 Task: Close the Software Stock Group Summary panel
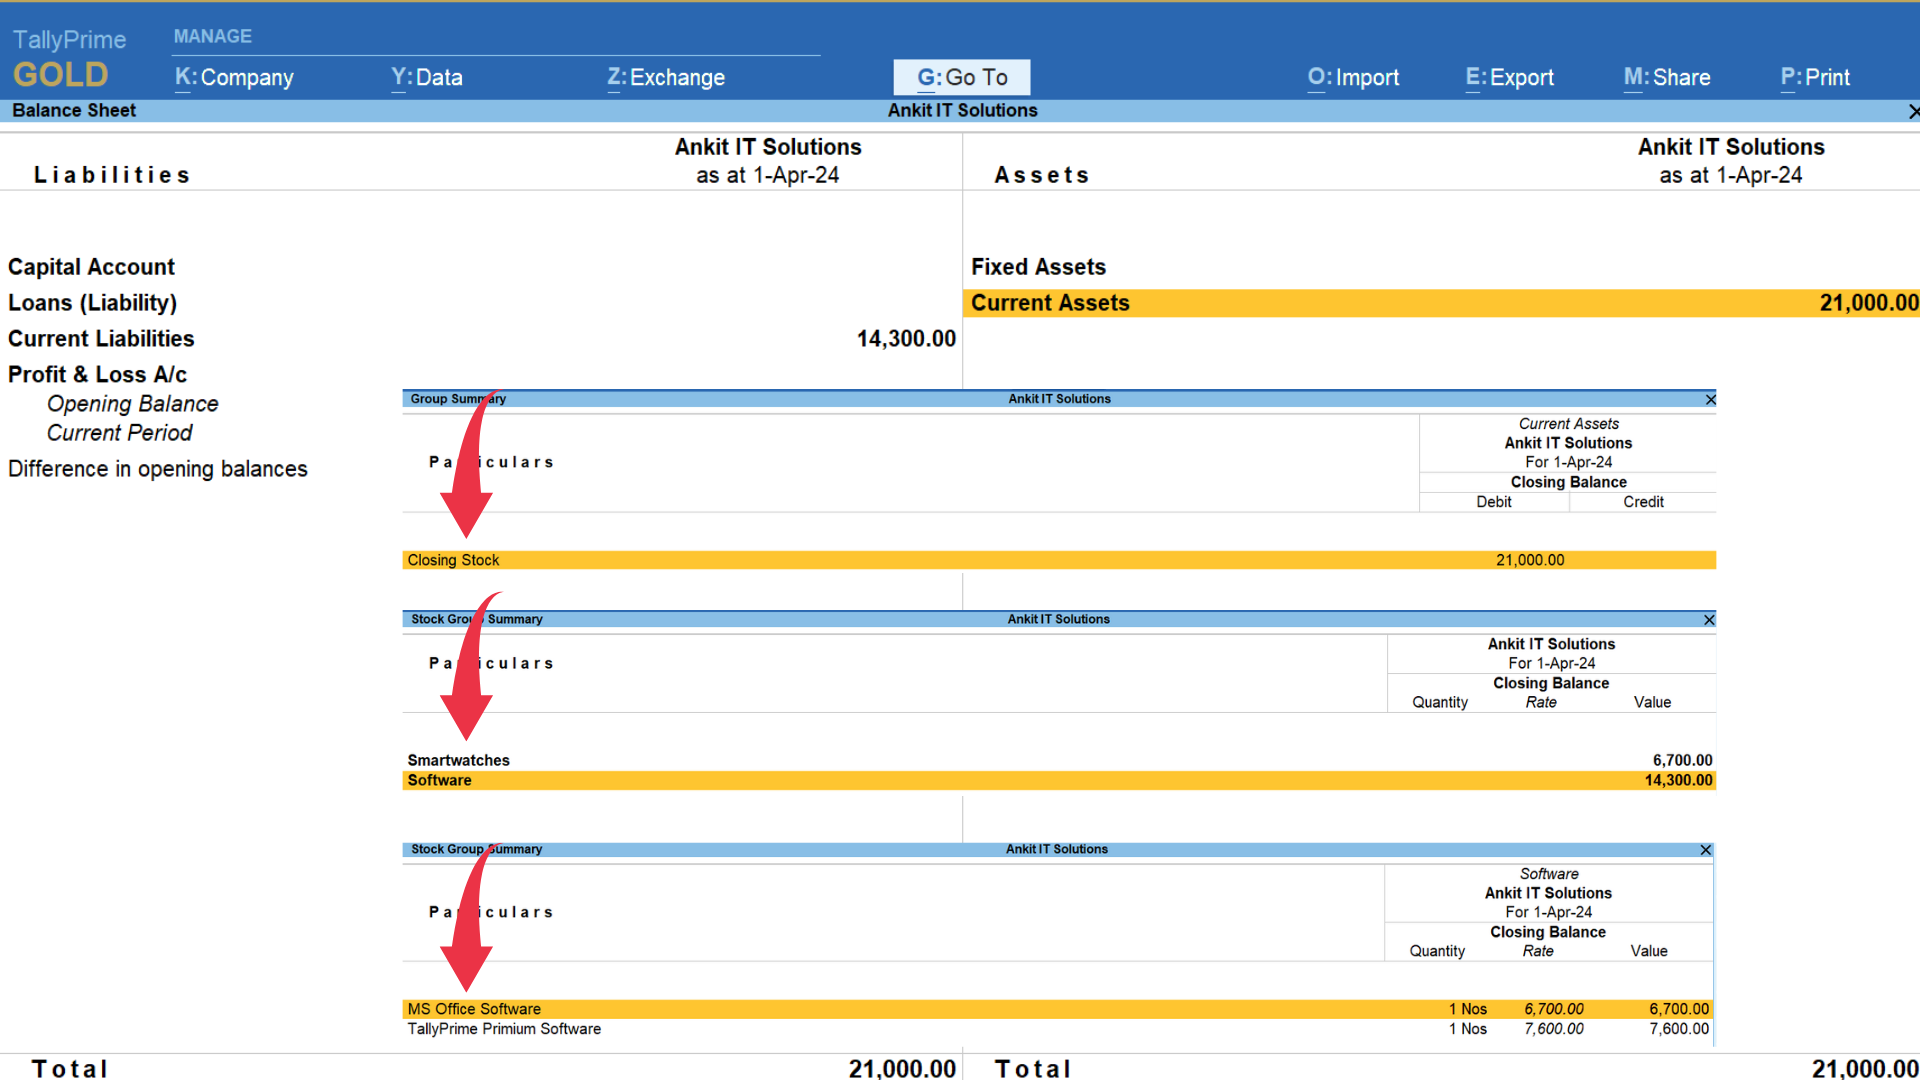point(1705,850)
